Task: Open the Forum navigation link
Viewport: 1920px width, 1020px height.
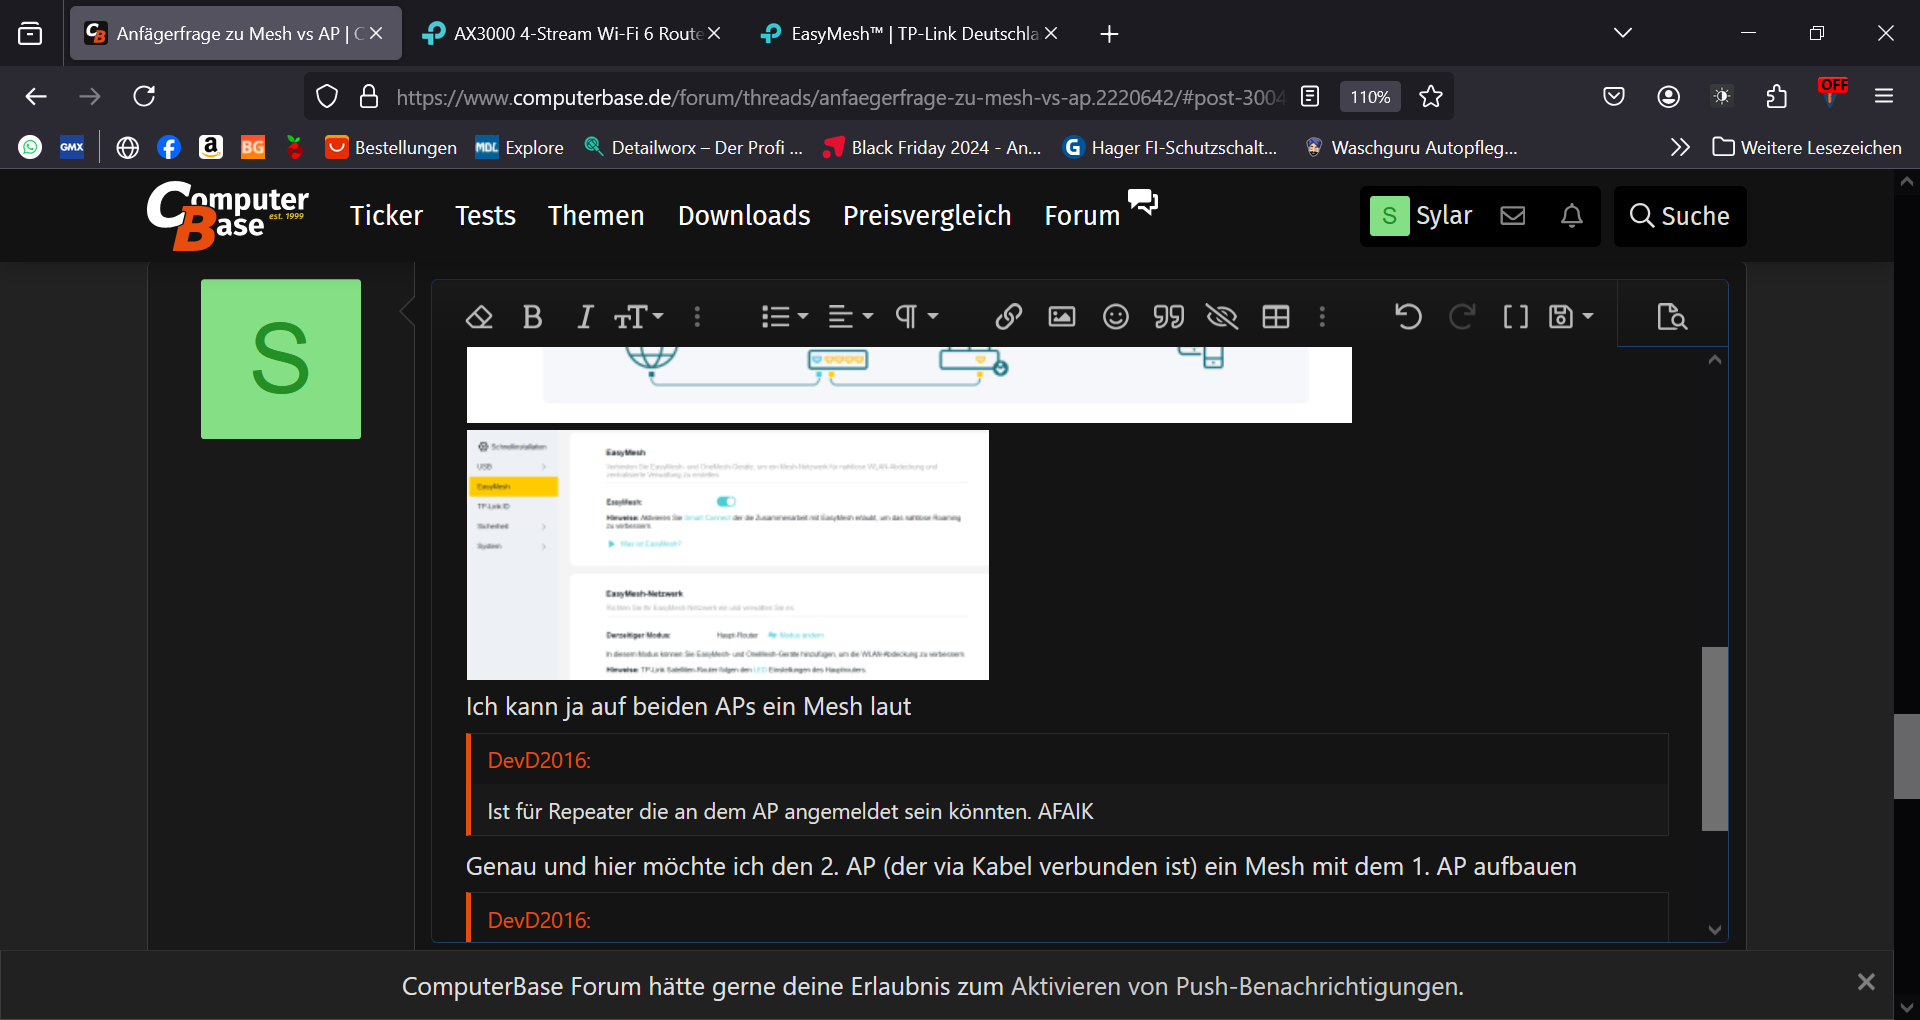Action: click(1082, 215)
